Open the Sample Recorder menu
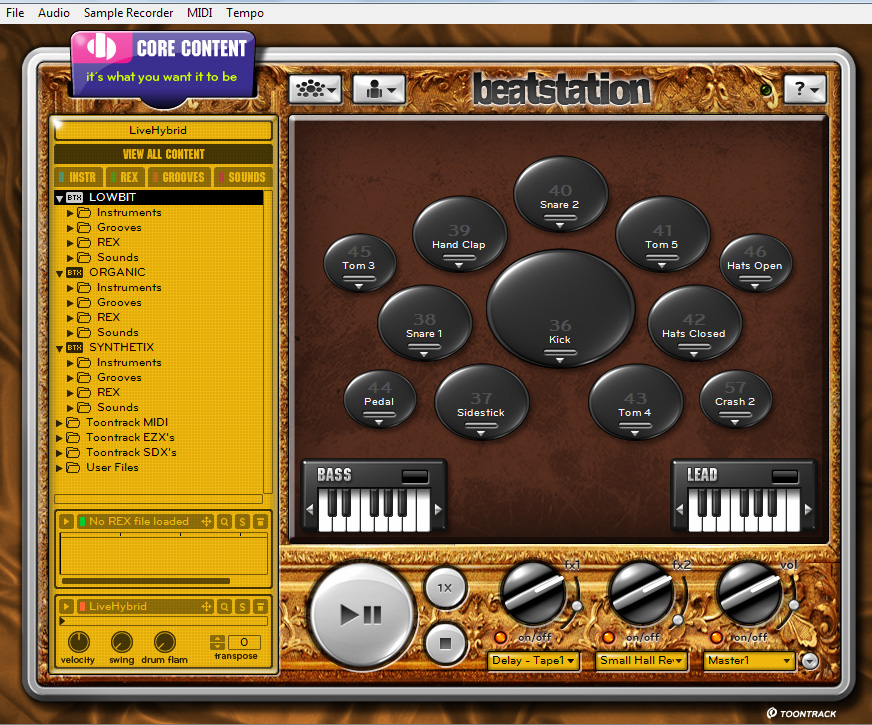Image resolution: width=872 pixels, height=725 pixels. pos(128,12)
